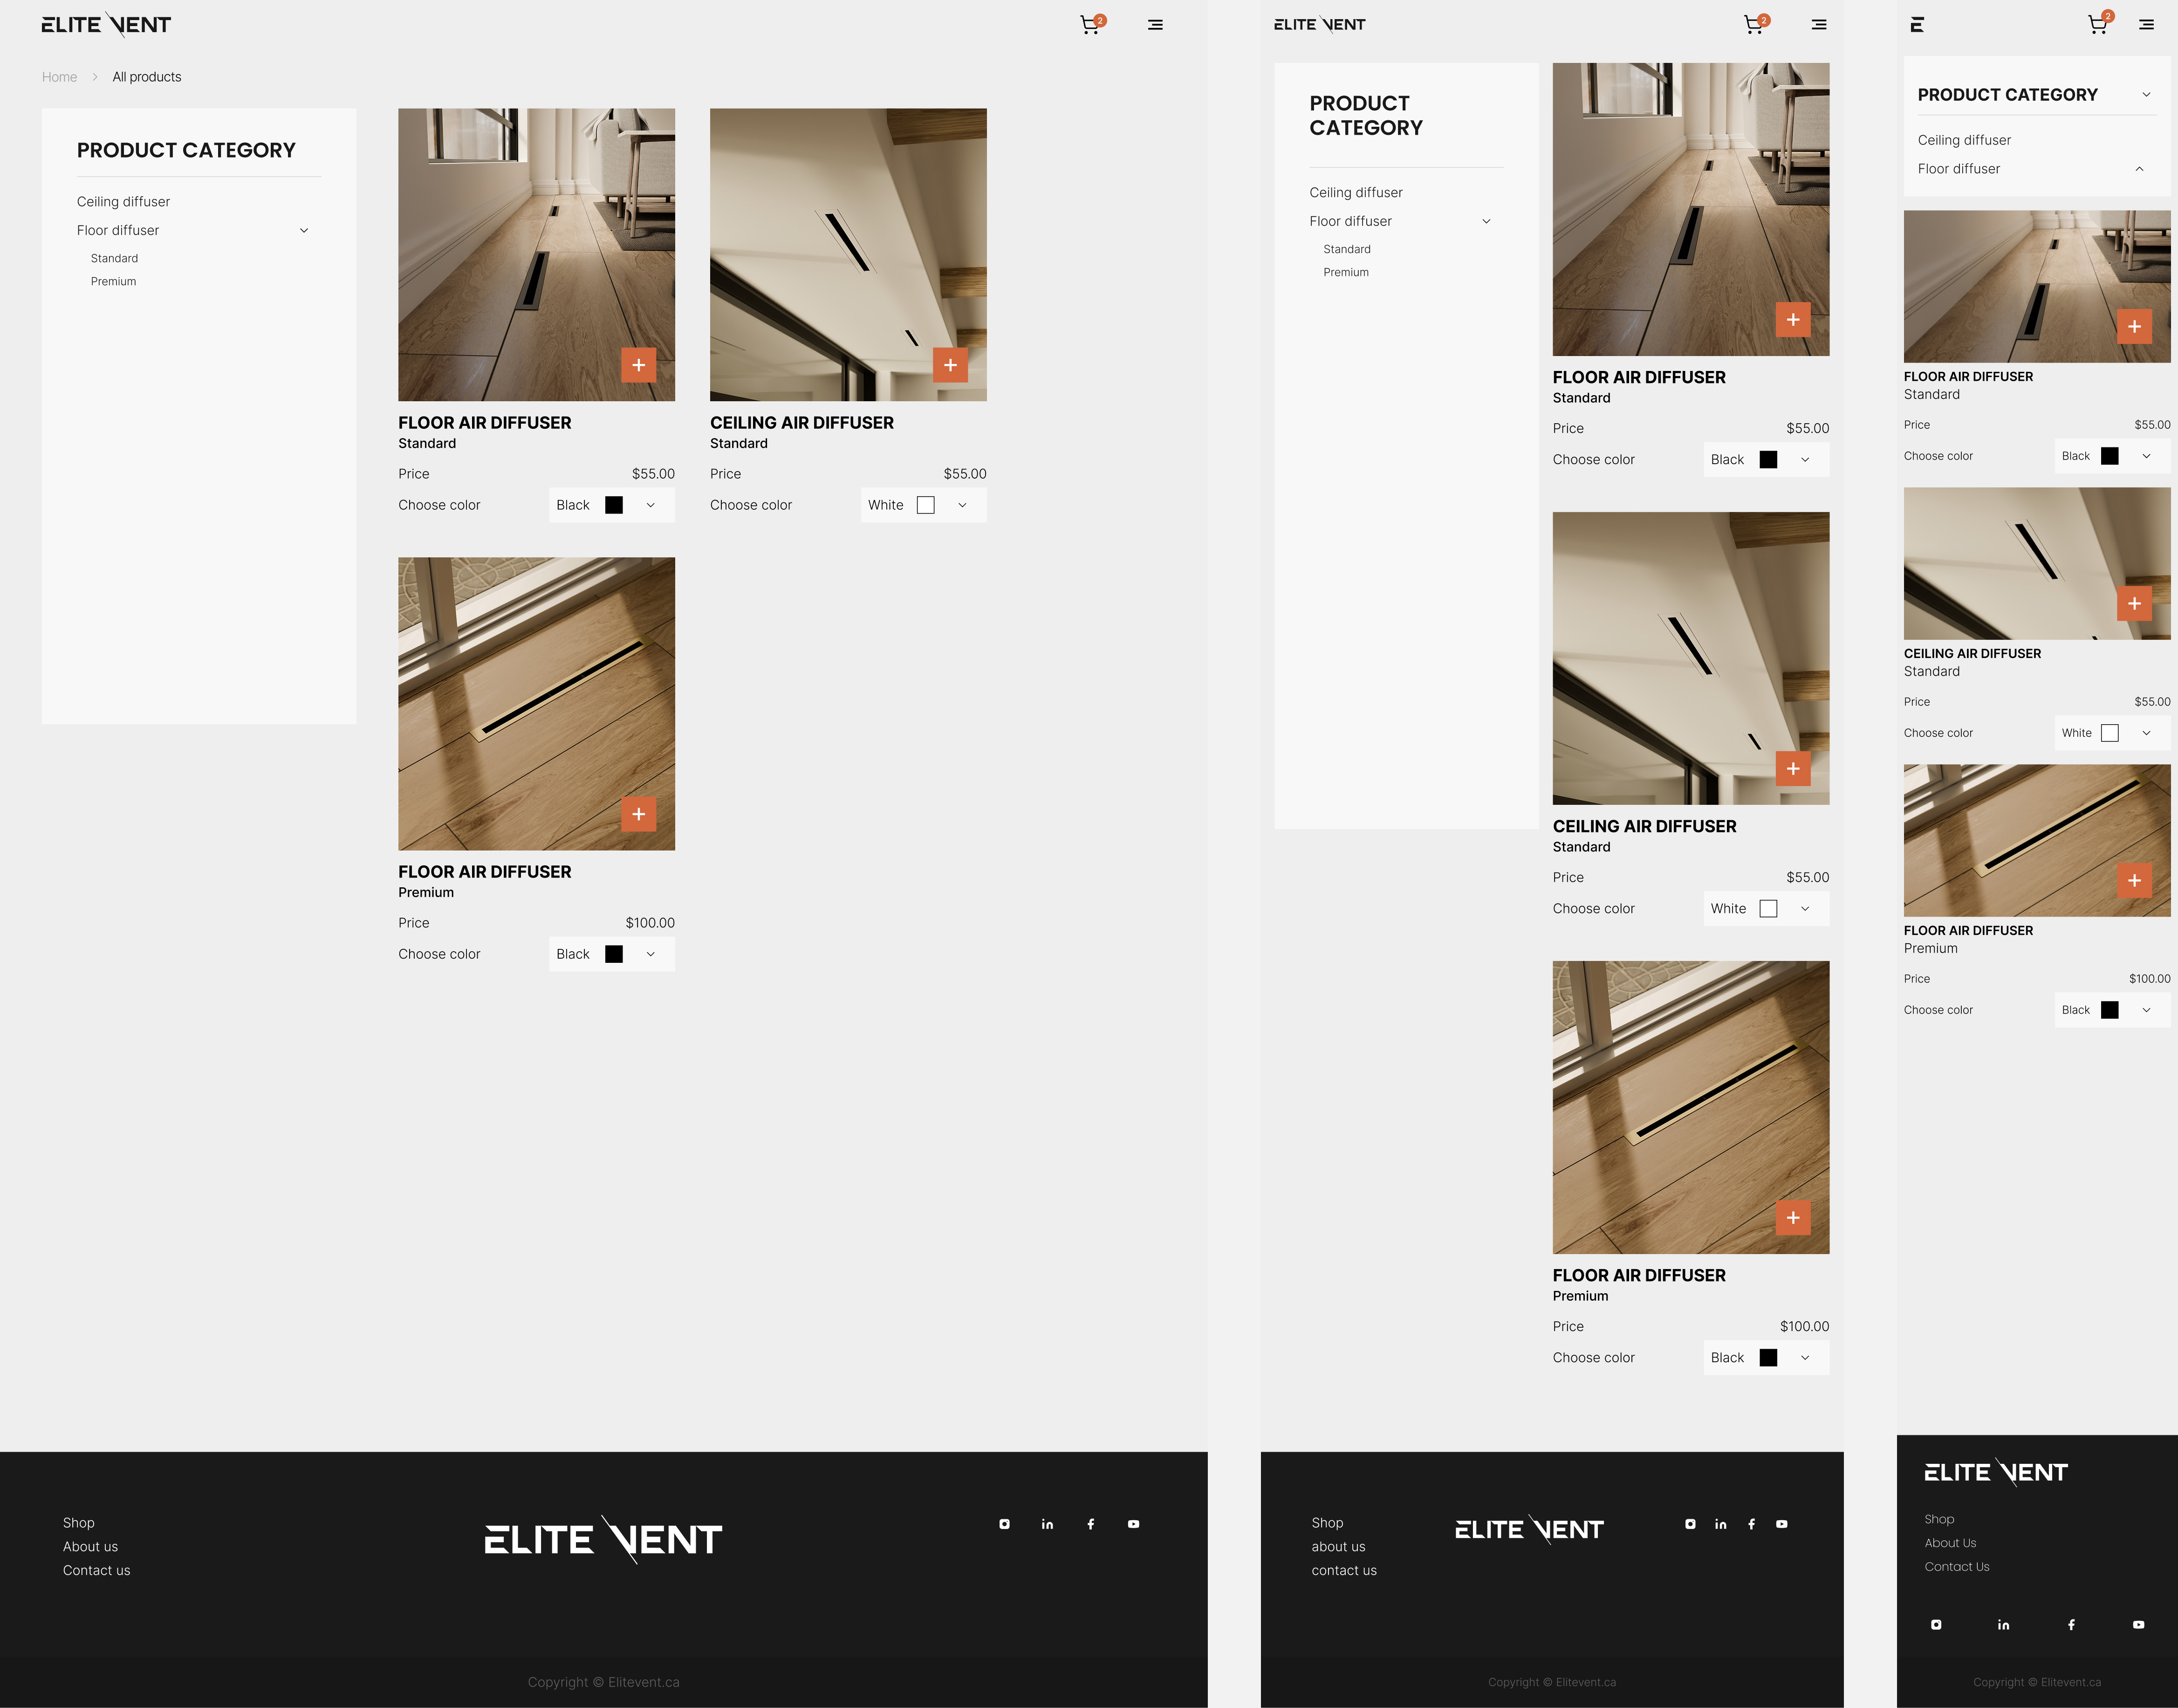Select Ceiling diffuser in tablet category panel
2178x1708 pixels.
click(1355, 193)
